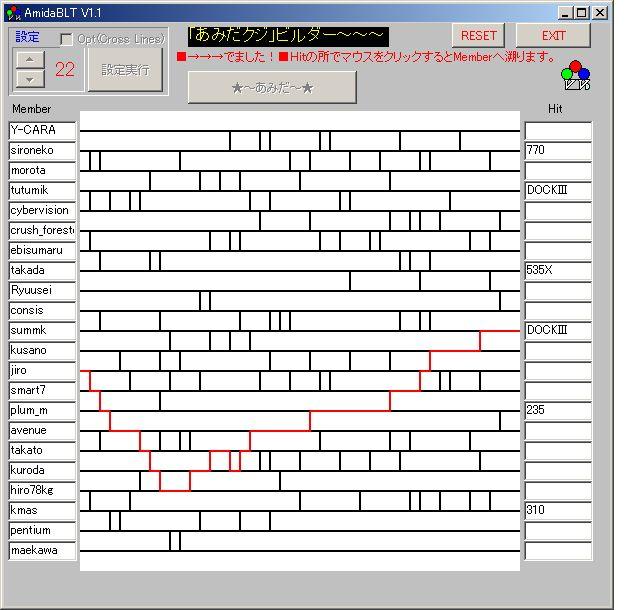This screenshot has height=610, width=640.
Task: Click the Y-CARA member field
Action: 42,130
